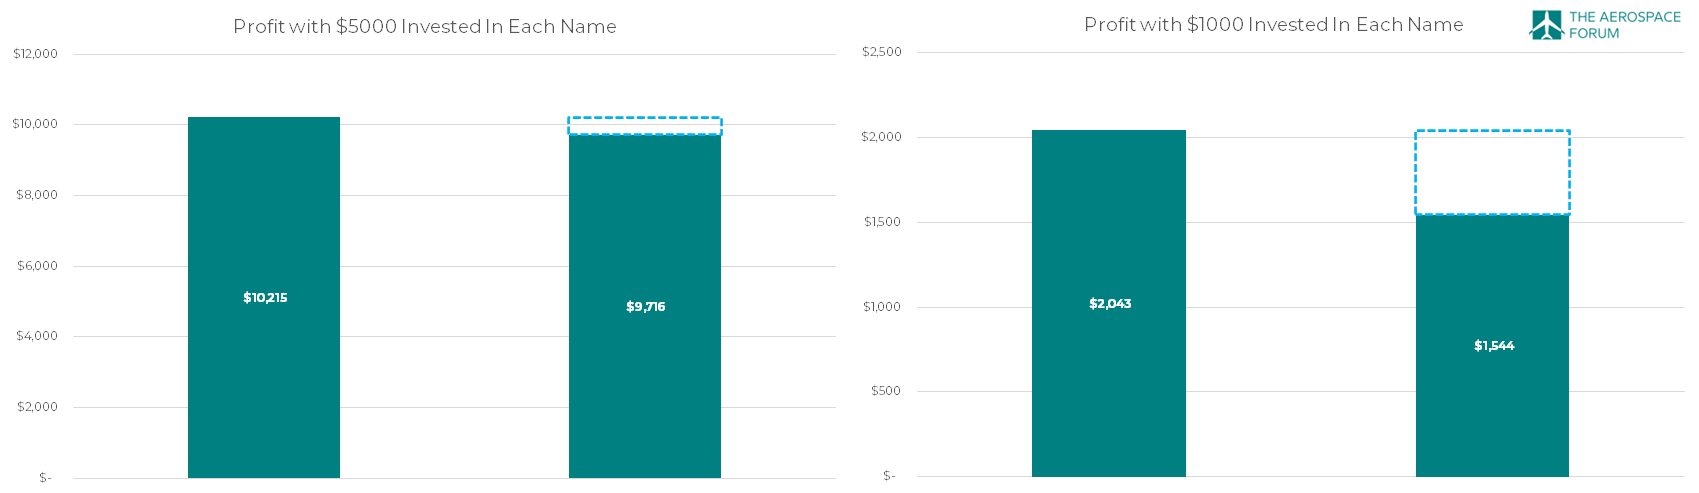Screen dimensions: 1699x493
Task: Select the dashed outline box in the $1000 chart
Action: tap(1492, 172)
